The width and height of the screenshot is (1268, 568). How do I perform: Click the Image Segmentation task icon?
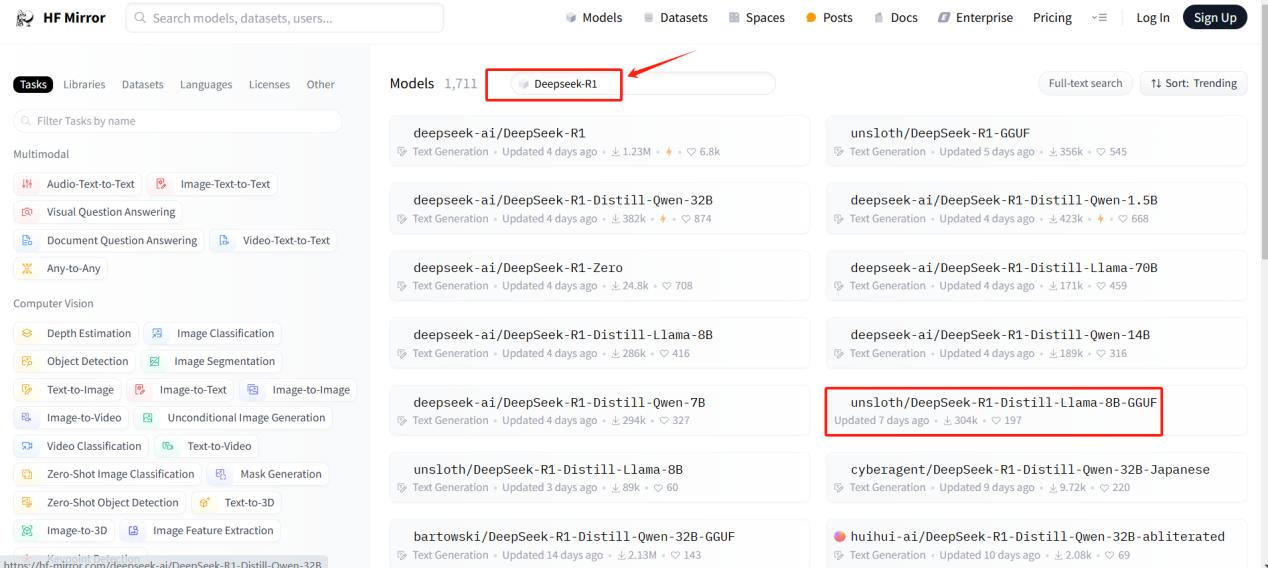pos(155,361)
